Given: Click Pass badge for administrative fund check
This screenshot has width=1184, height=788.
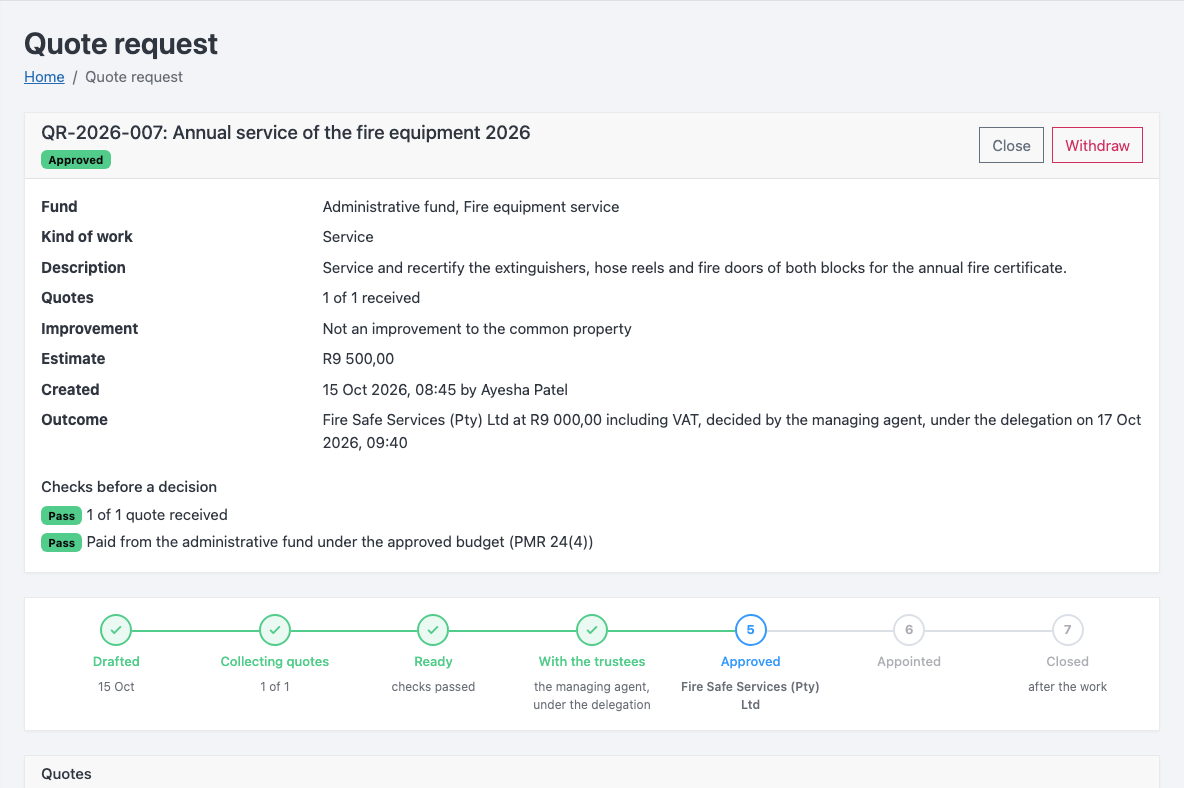Looking at the screenshot, I should point(61,543).
